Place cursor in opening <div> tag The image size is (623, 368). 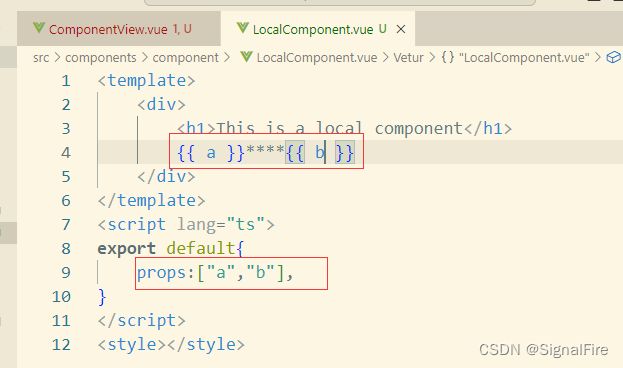click(x=161, y=105)
